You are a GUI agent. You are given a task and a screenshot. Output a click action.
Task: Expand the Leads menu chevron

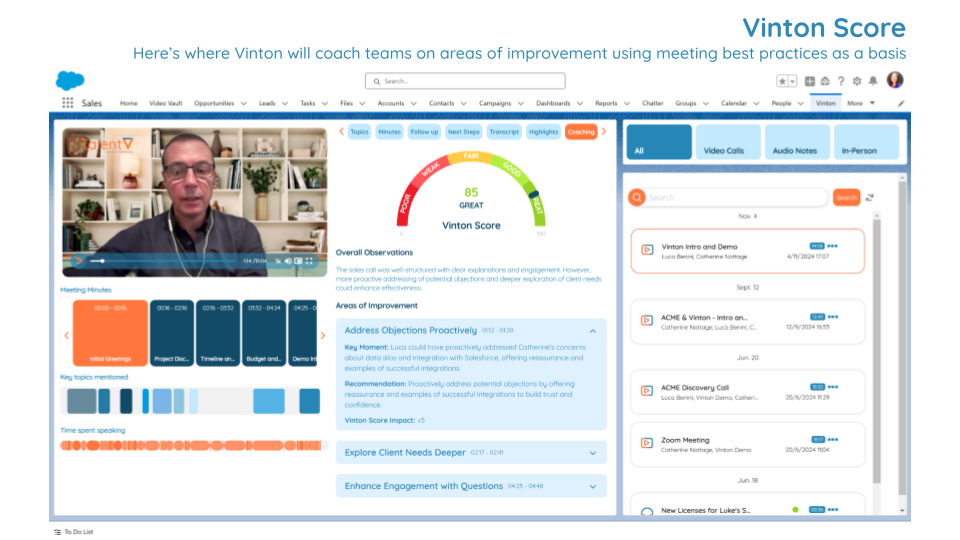[285, 103]
